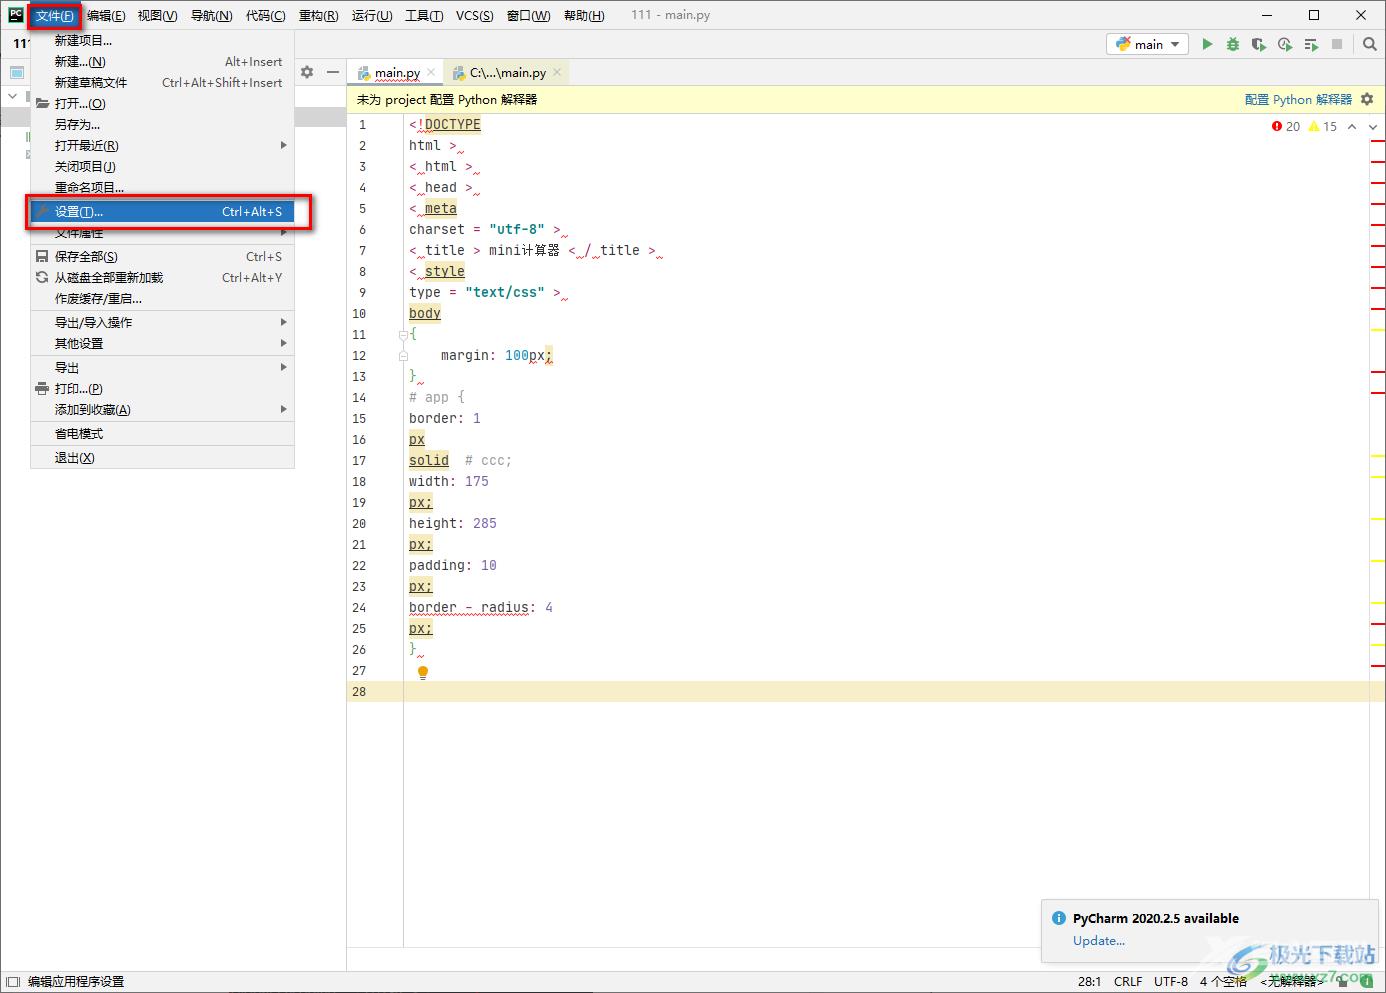
Task: Expand the 导出 submenu
Action: 163,367
